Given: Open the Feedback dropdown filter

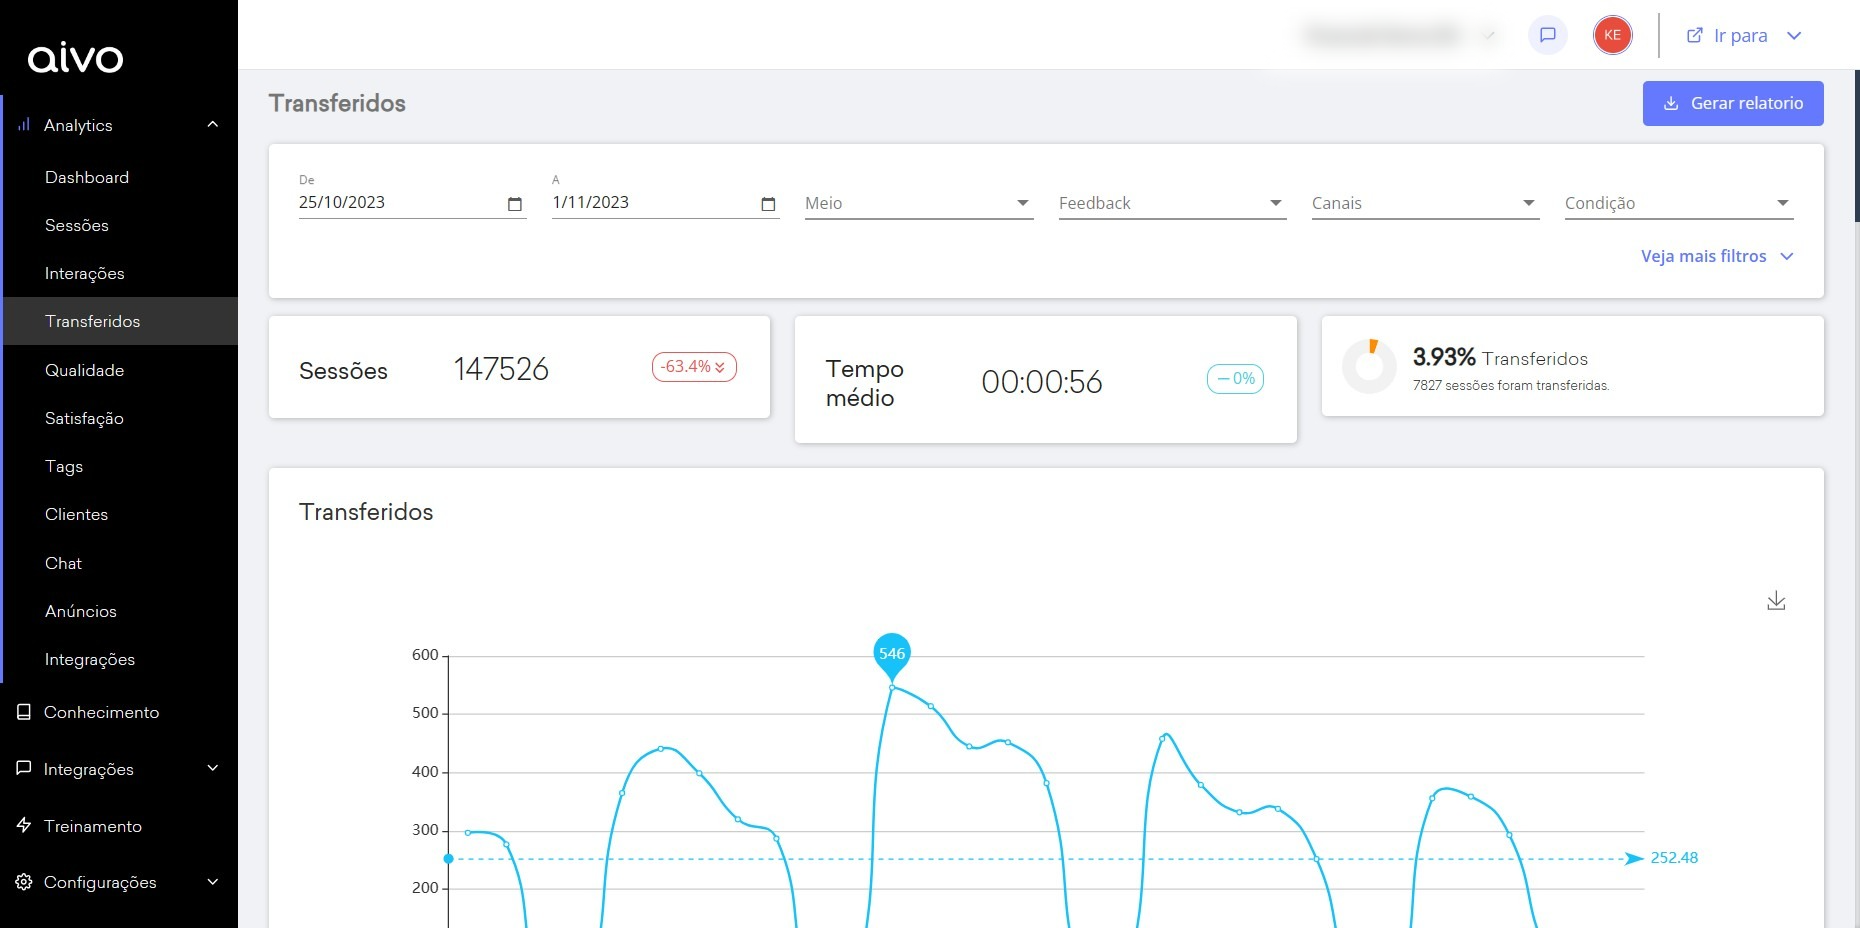Looking at the screenshot, I should [x=1172, y=203].
